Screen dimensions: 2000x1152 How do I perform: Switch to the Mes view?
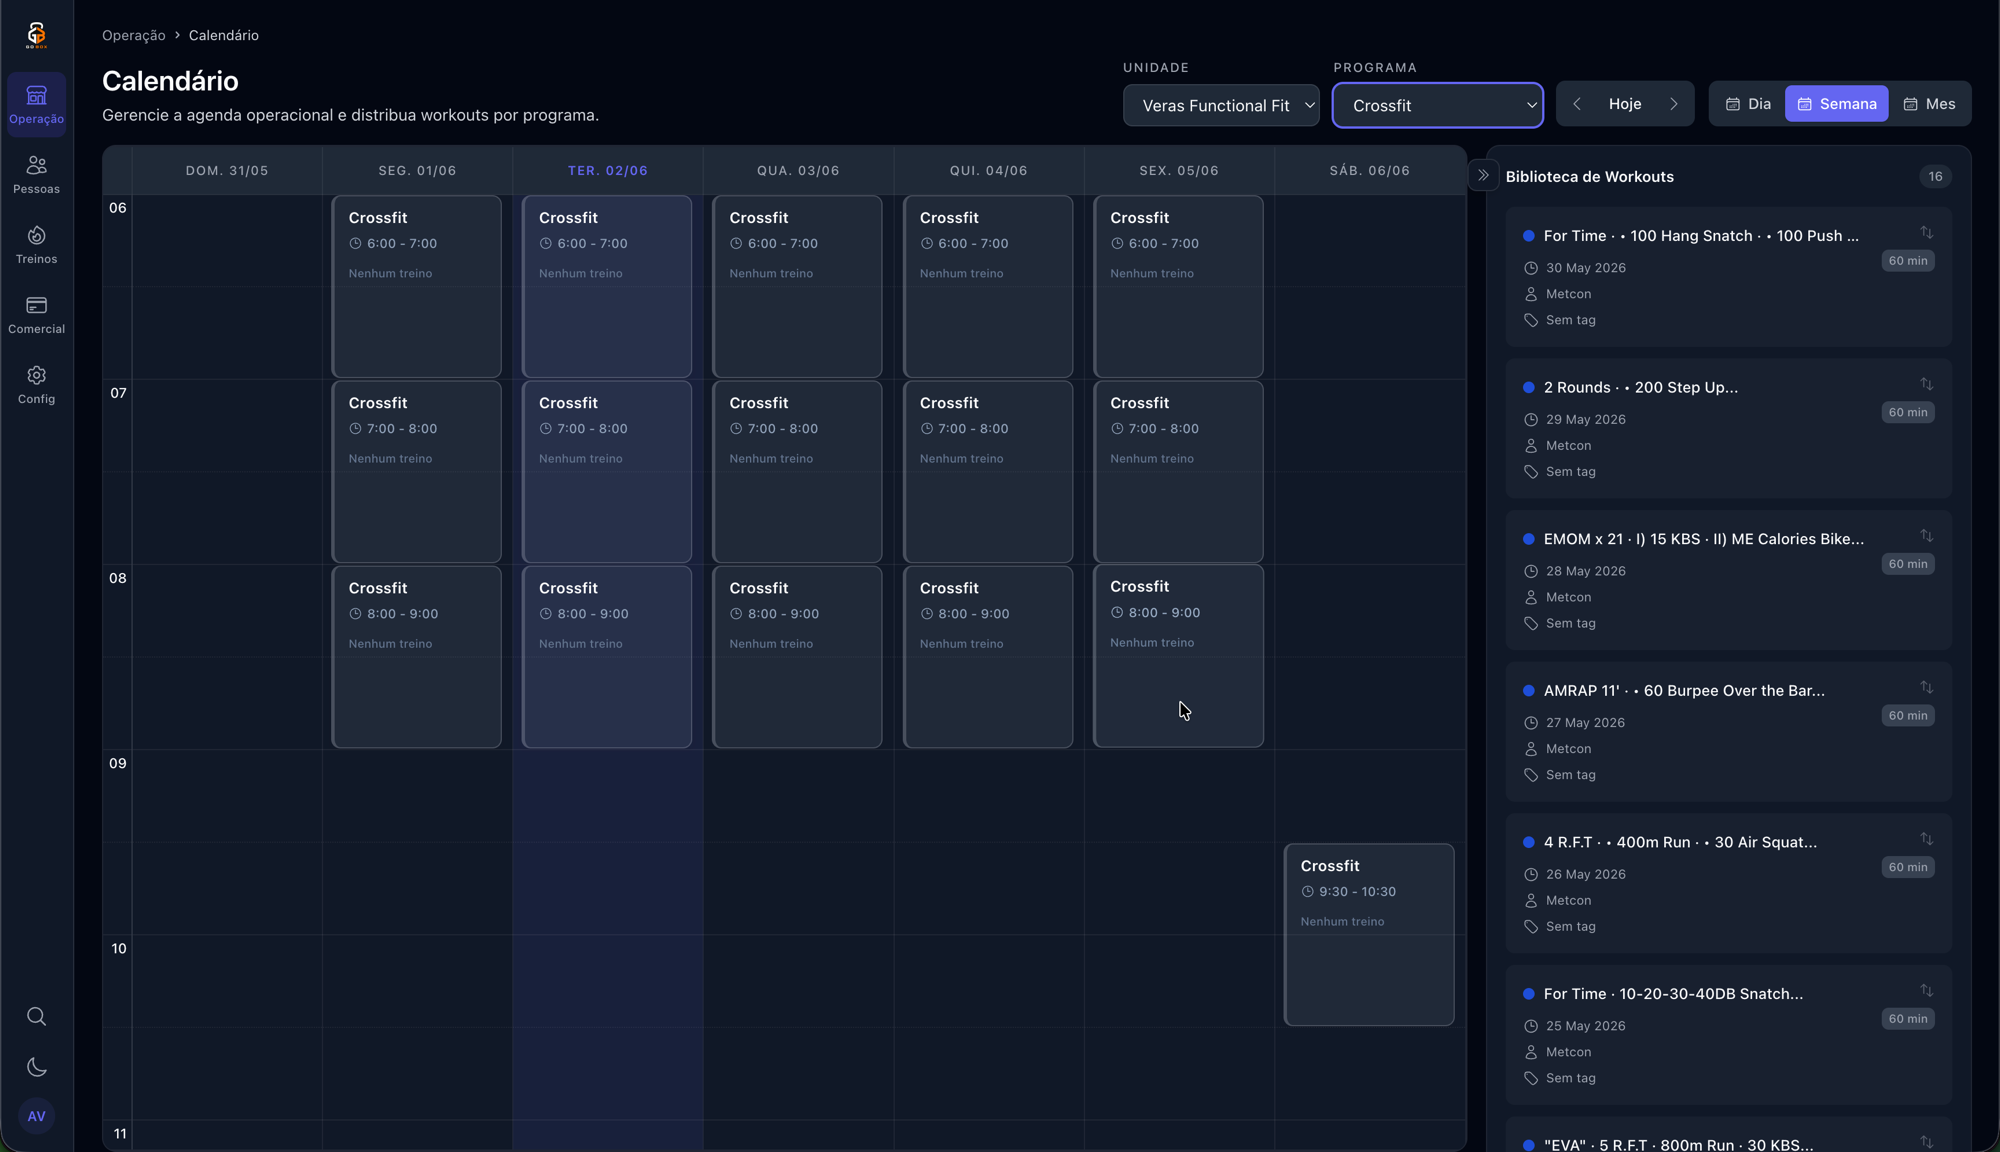1929,104
